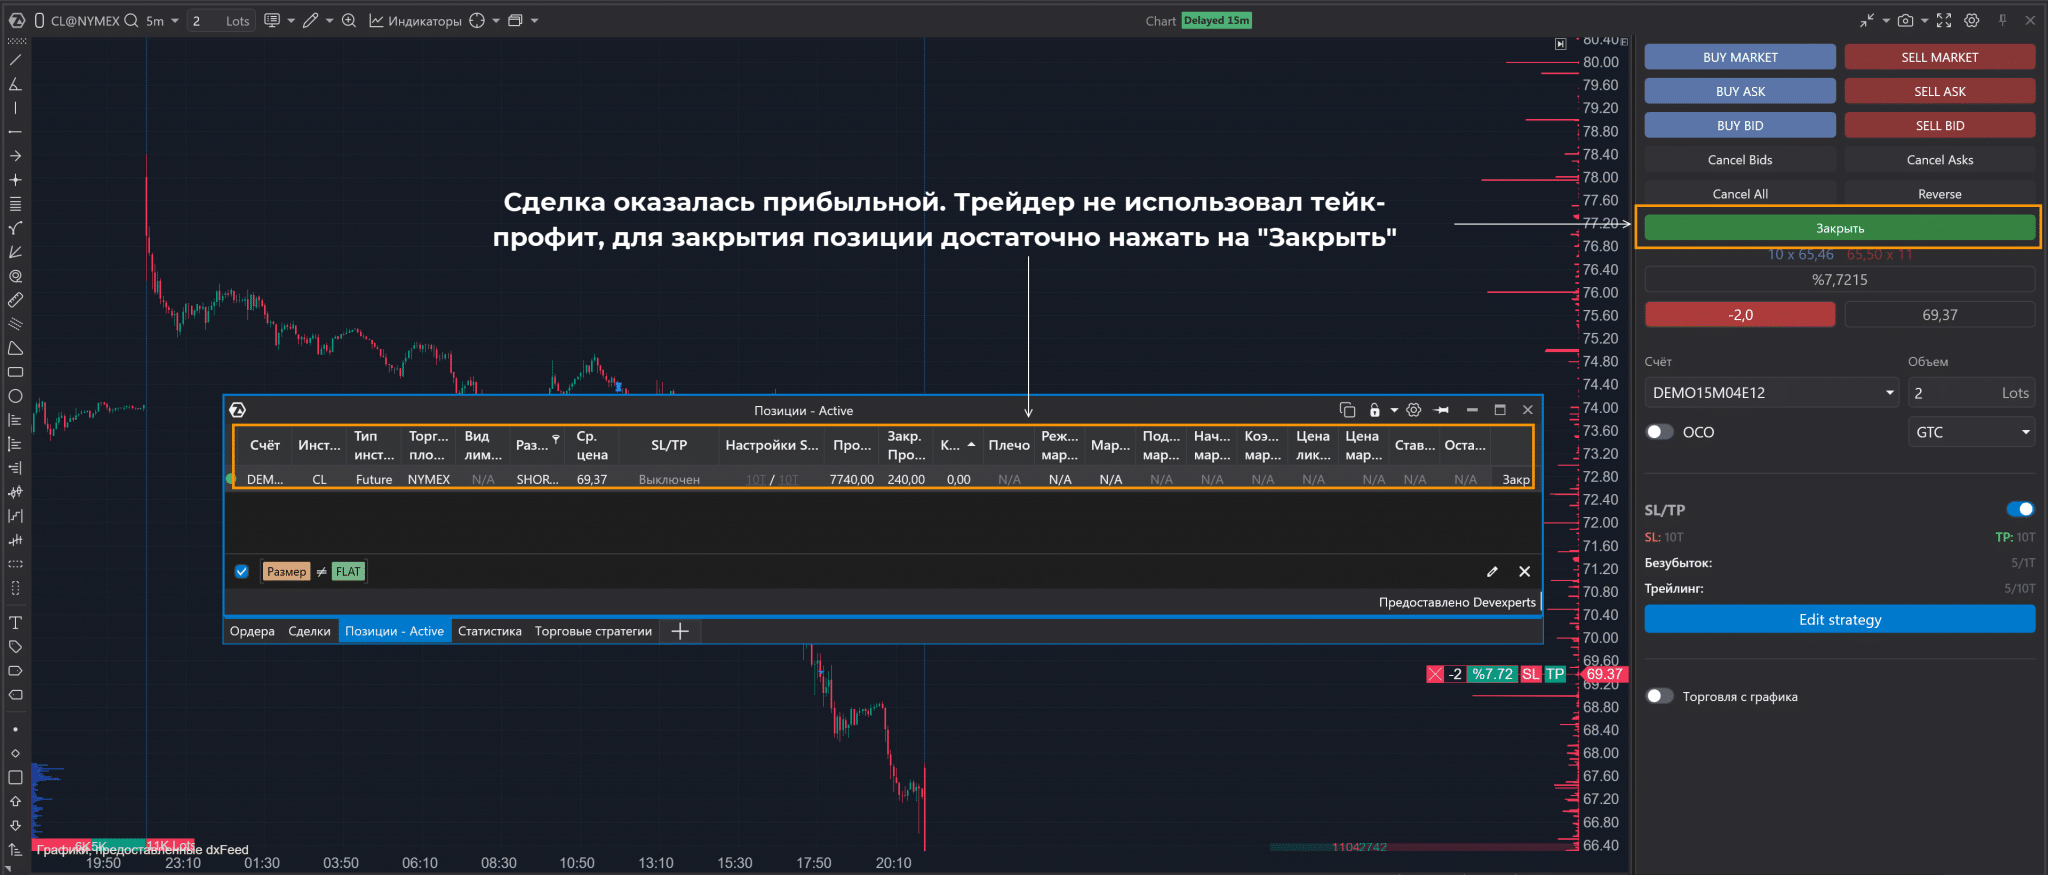This screenshot has width=2048, height=875.
Task: Enable the OCO toggle switch
Action: 1660,432
